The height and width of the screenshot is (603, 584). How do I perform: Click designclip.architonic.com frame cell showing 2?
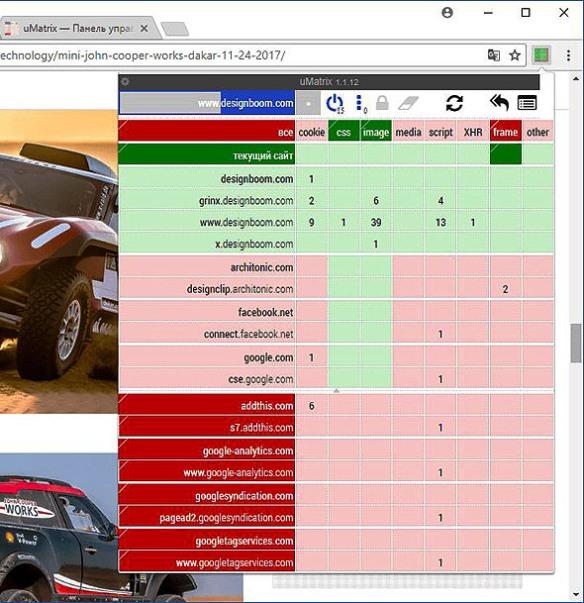tap(505, 289)
